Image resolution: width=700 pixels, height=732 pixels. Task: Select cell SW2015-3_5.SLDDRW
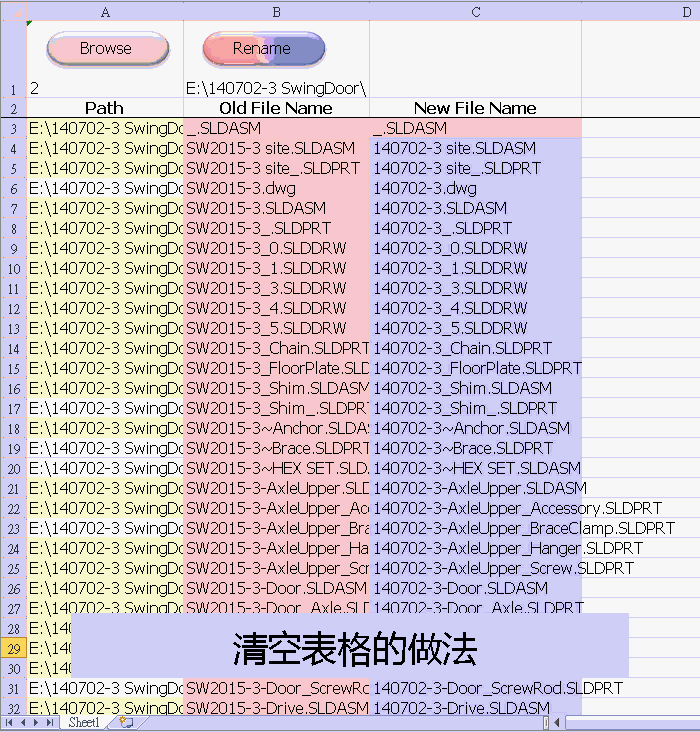[x=276, y=328]
